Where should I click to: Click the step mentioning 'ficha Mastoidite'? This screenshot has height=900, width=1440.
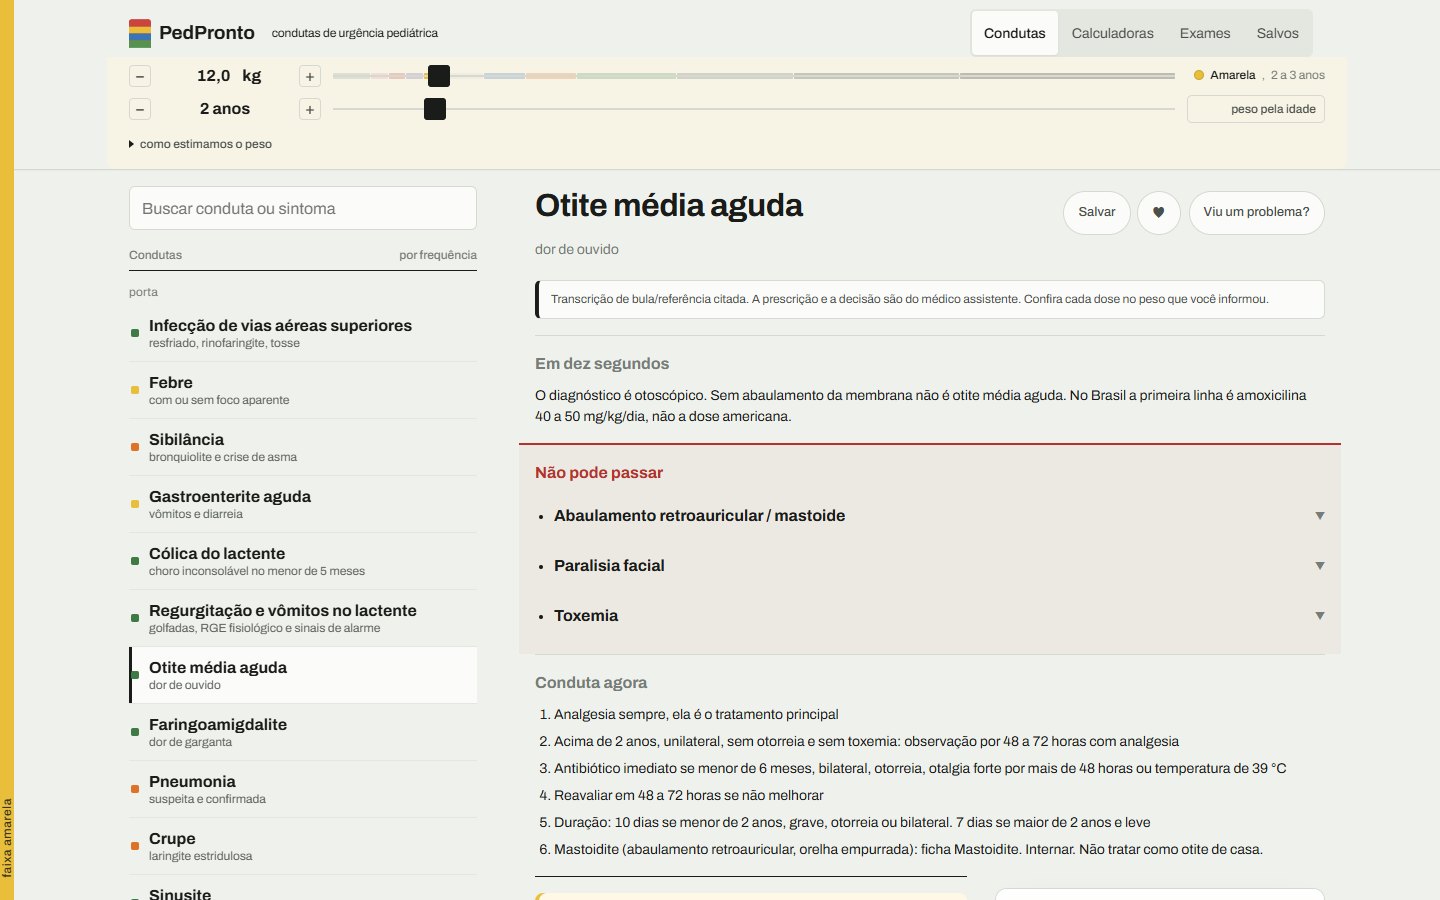908,849
